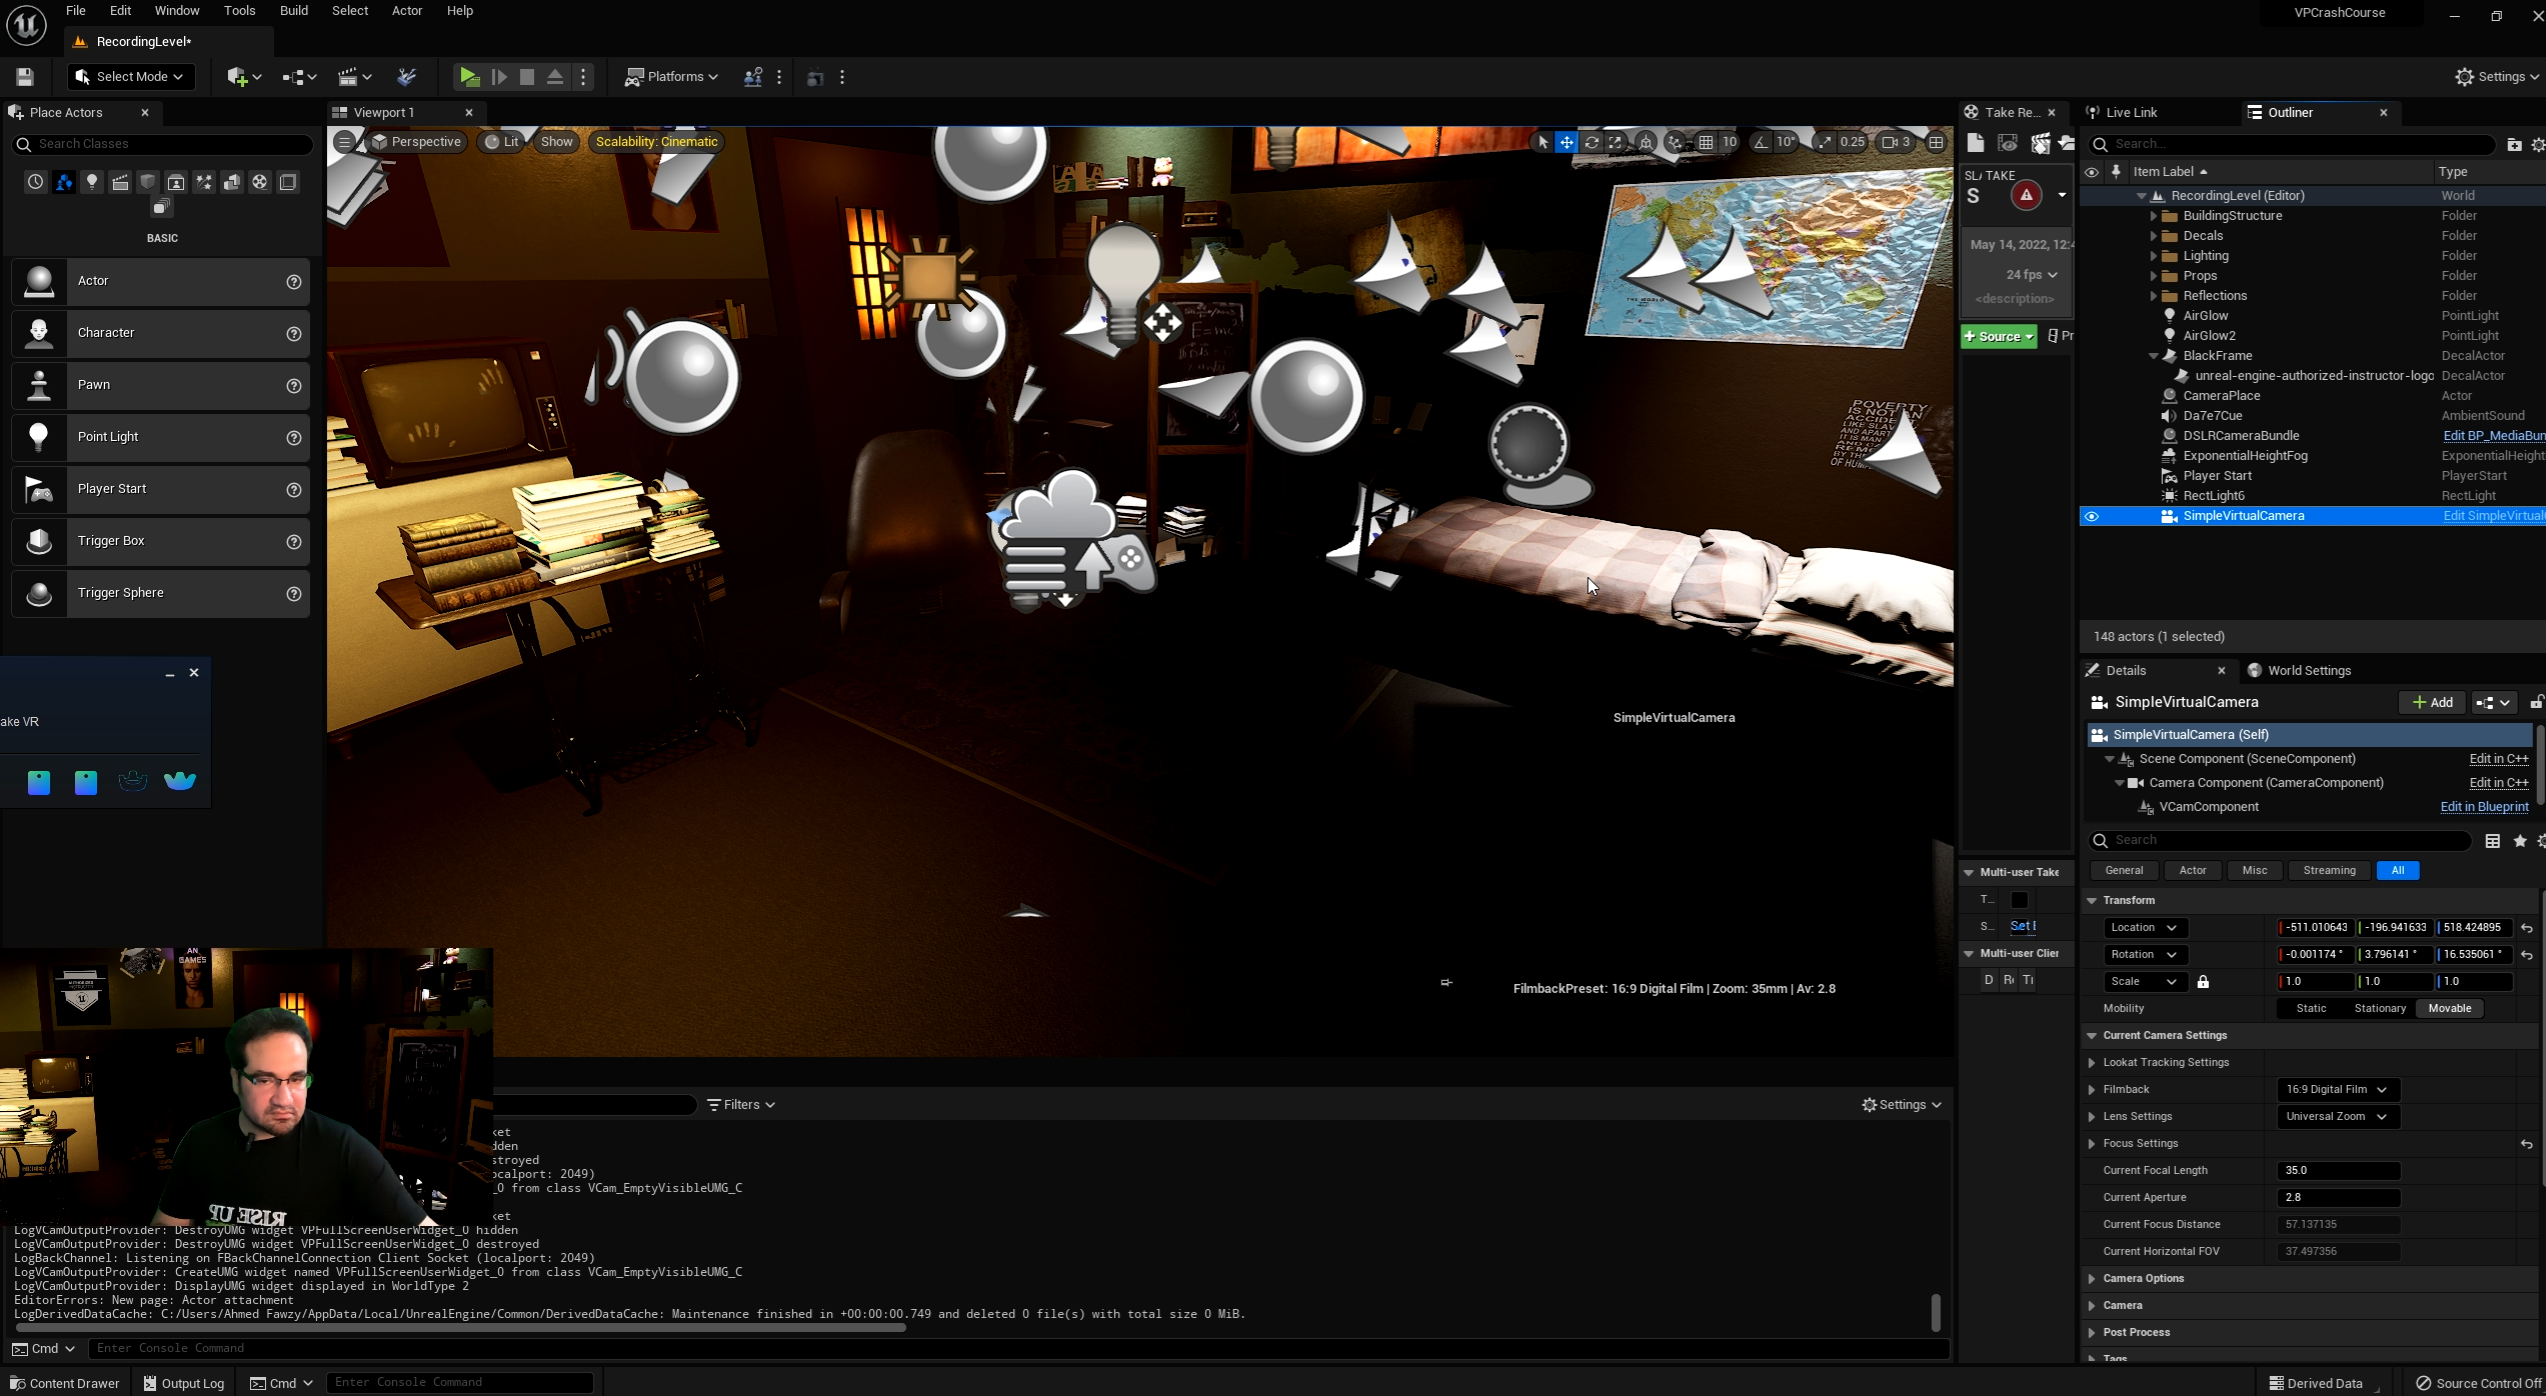This screenshot has height=1396, width=2546.
Task: Open the Platforms dropdown
Action: 671,77
